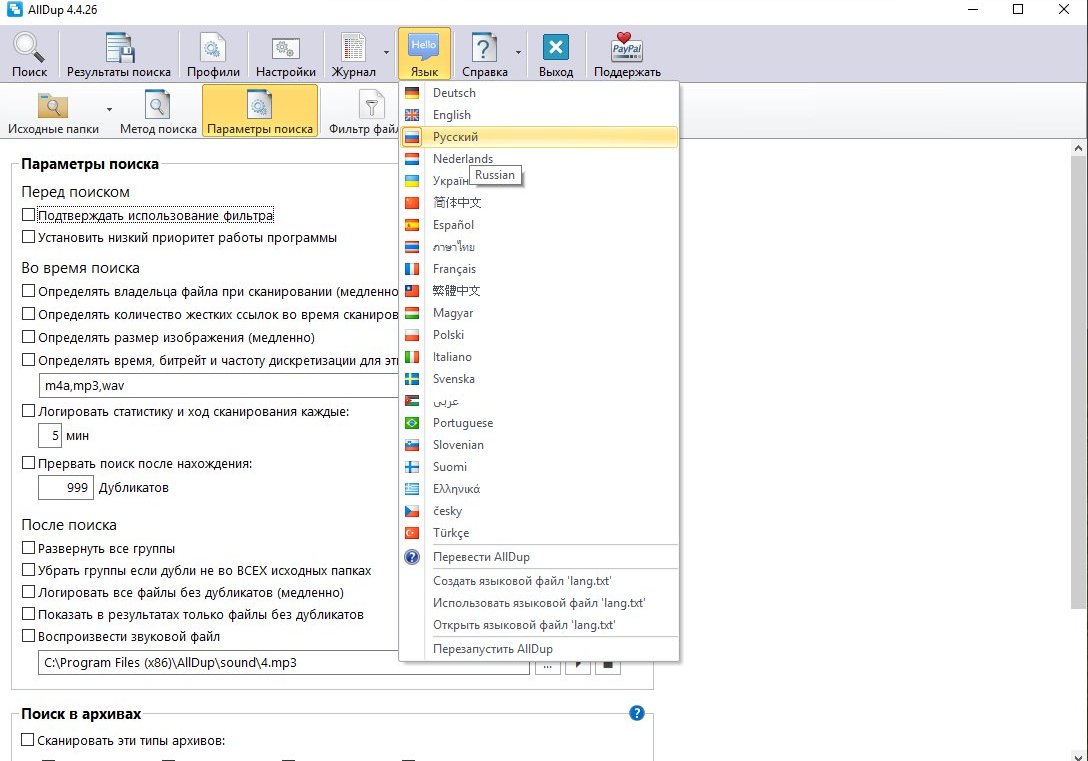The width and height of the screenshot is (1088, 761).
Task: Select Magyar from the list
Action: (x=539, y=313)
